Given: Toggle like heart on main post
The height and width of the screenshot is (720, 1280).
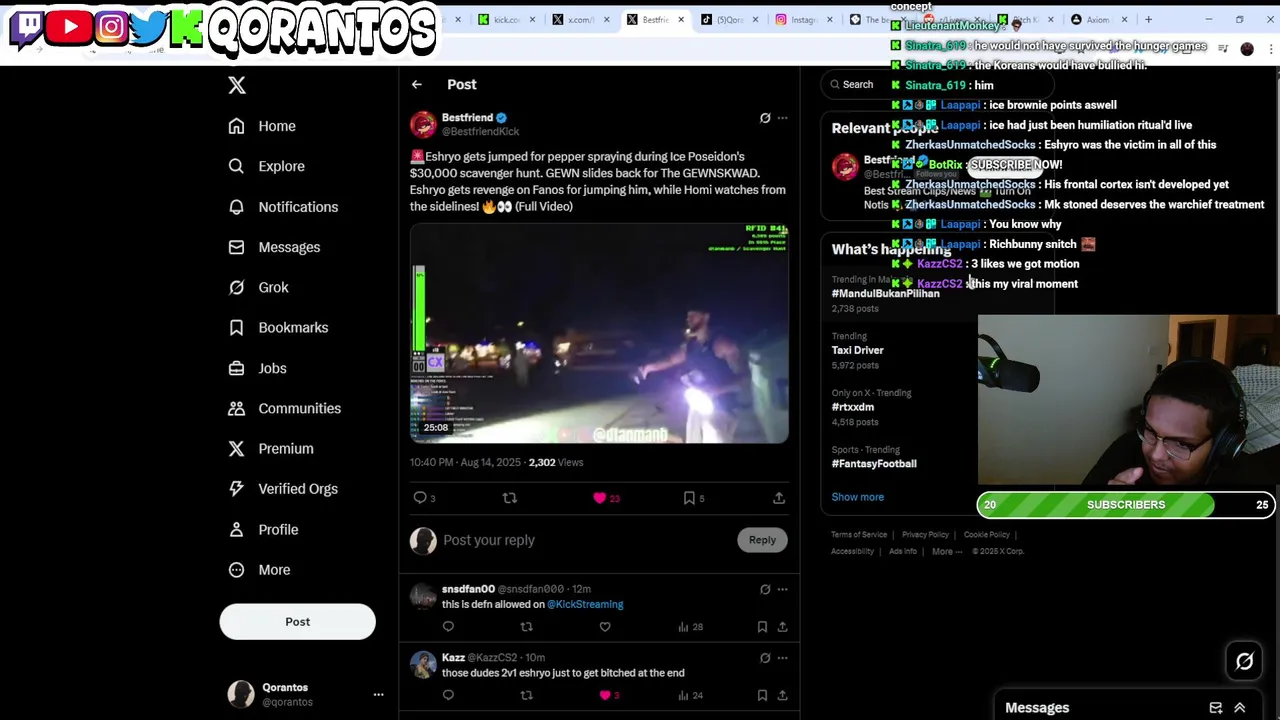Looking at the screenshot, I should [x=599, y=498].
